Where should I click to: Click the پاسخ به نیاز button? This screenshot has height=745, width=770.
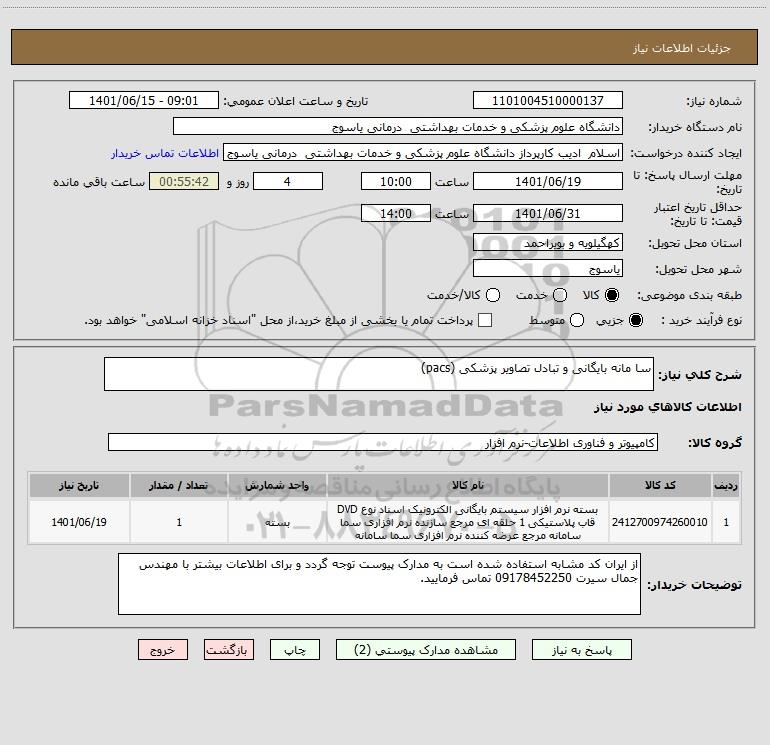[x=581, y=650]
